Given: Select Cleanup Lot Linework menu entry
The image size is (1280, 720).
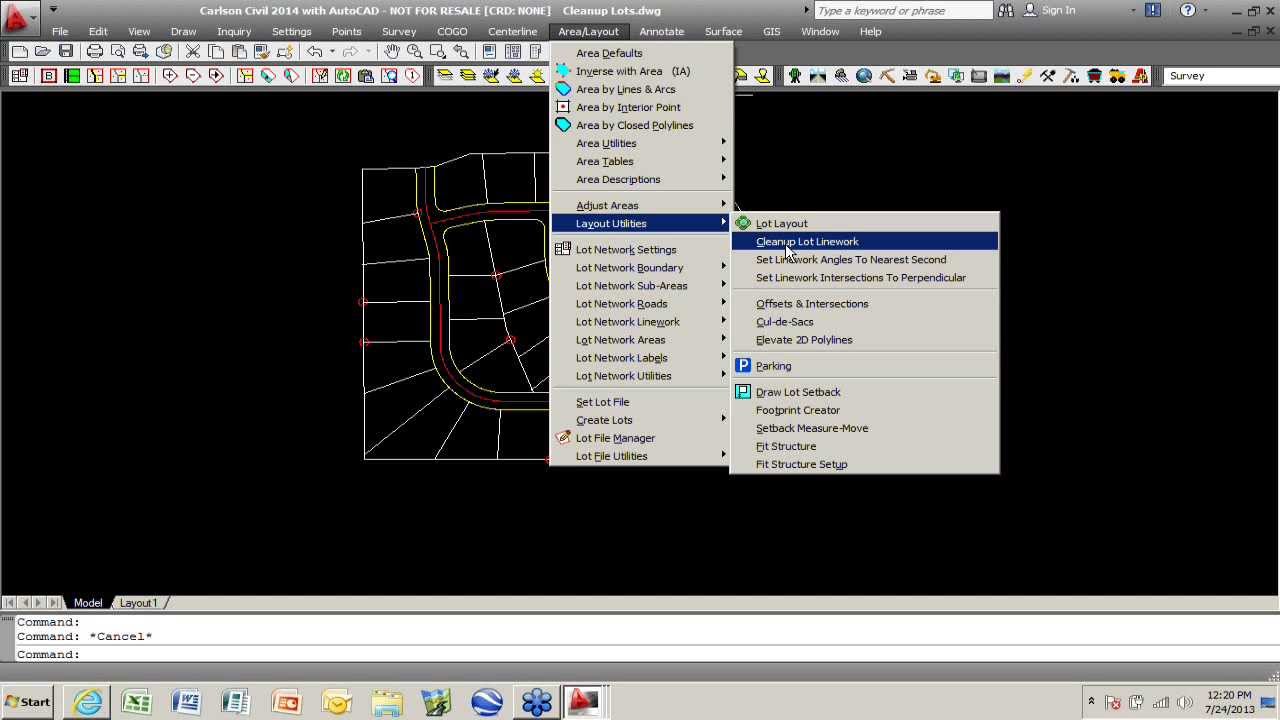Looking at the screenshot, I should click(865, 241).
